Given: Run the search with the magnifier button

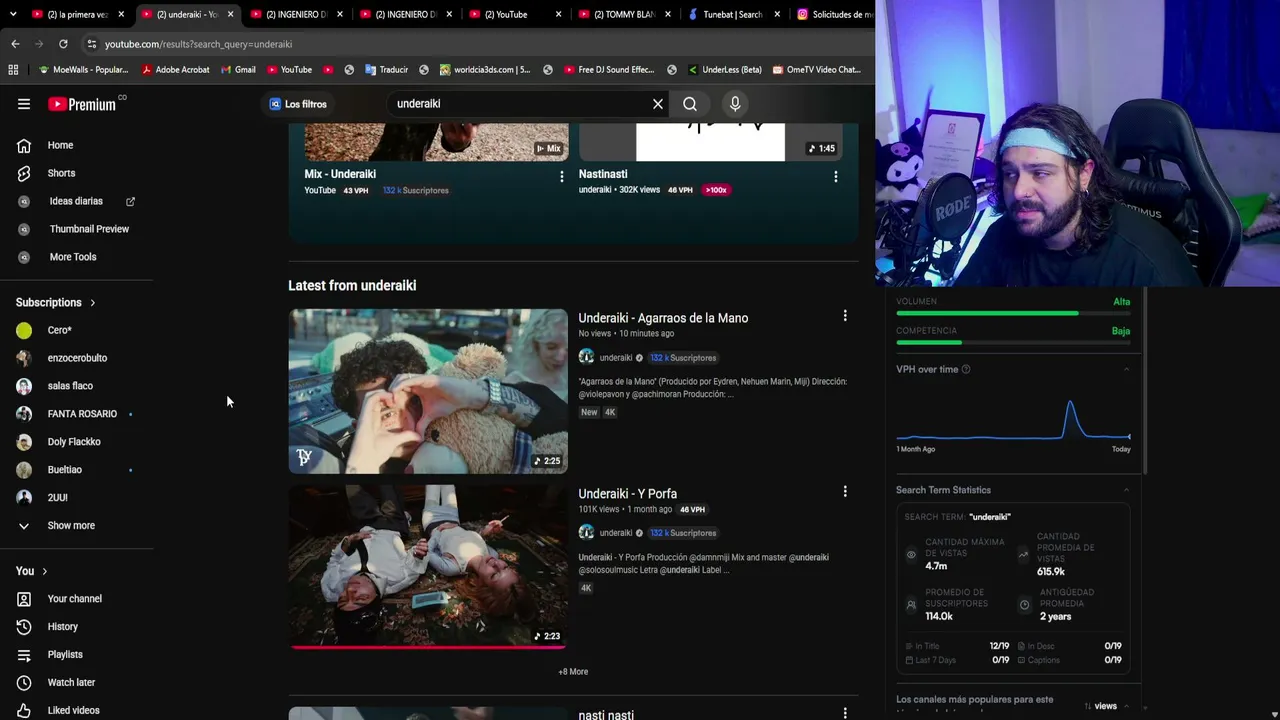Looking at the screenshot, I should [690, 104].
